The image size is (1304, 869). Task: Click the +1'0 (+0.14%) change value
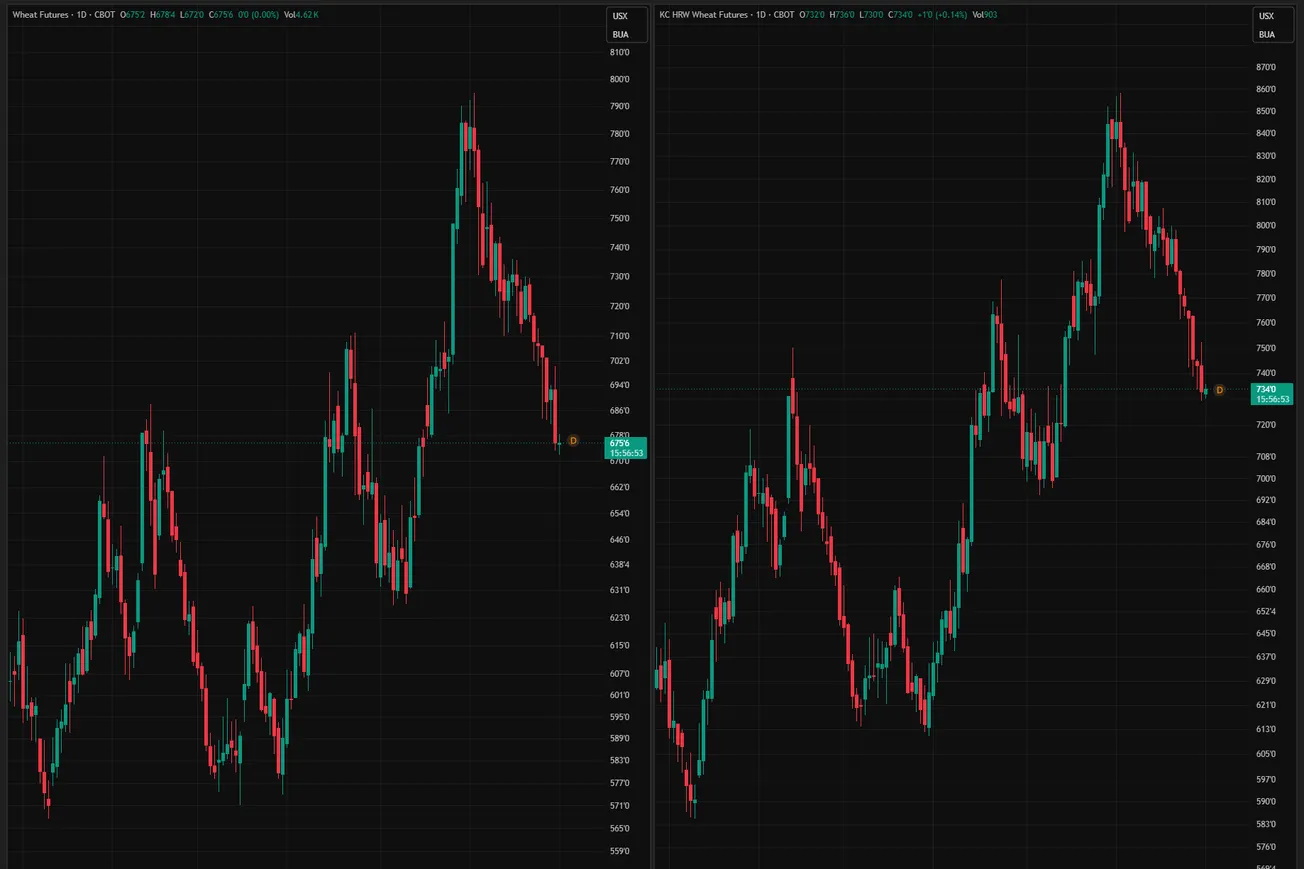click(x=942, y=15)
